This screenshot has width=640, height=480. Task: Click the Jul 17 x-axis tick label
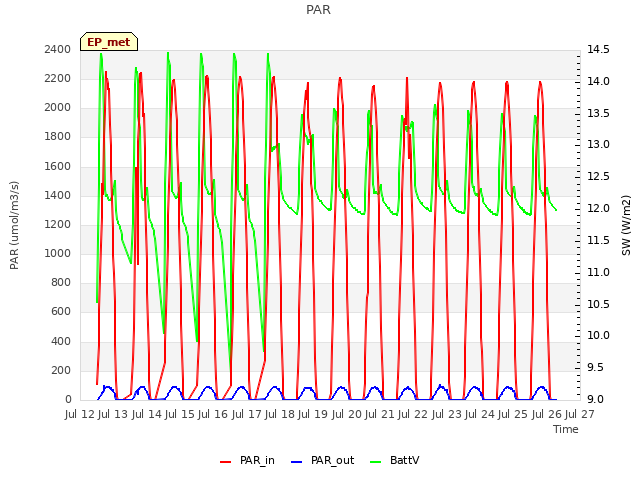click(x=247, y=414)
